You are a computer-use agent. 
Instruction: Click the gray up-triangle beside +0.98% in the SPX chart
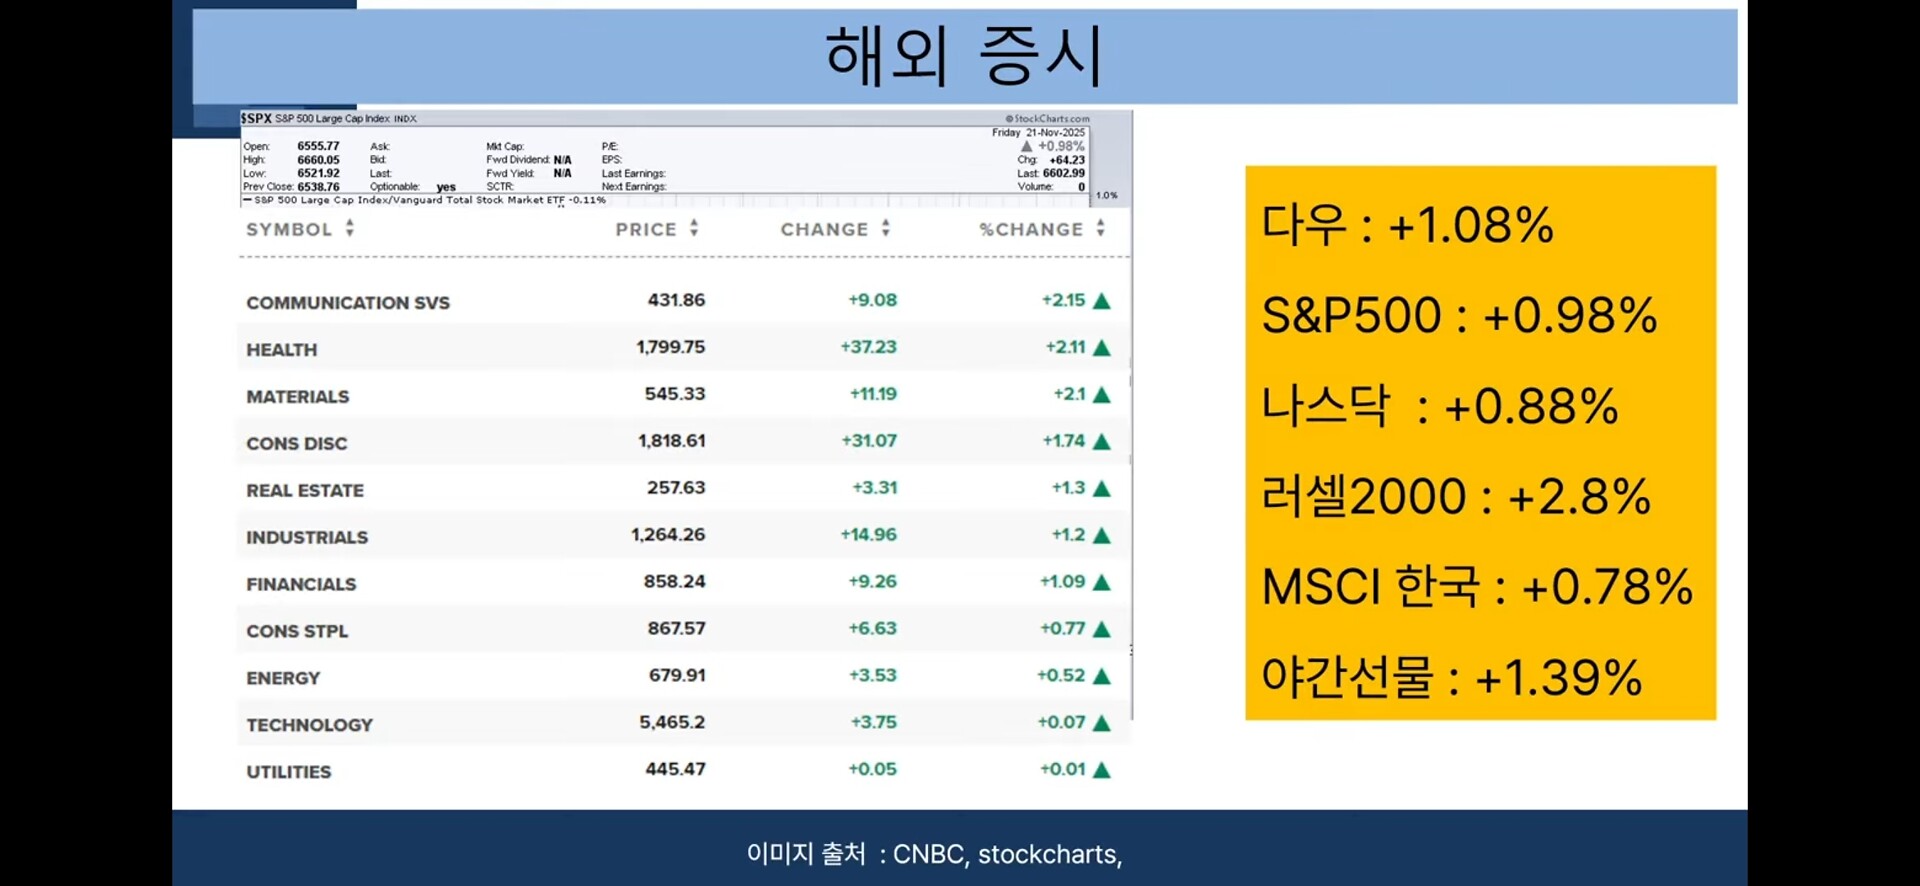pyautogui.click(x=1026, y=146)
